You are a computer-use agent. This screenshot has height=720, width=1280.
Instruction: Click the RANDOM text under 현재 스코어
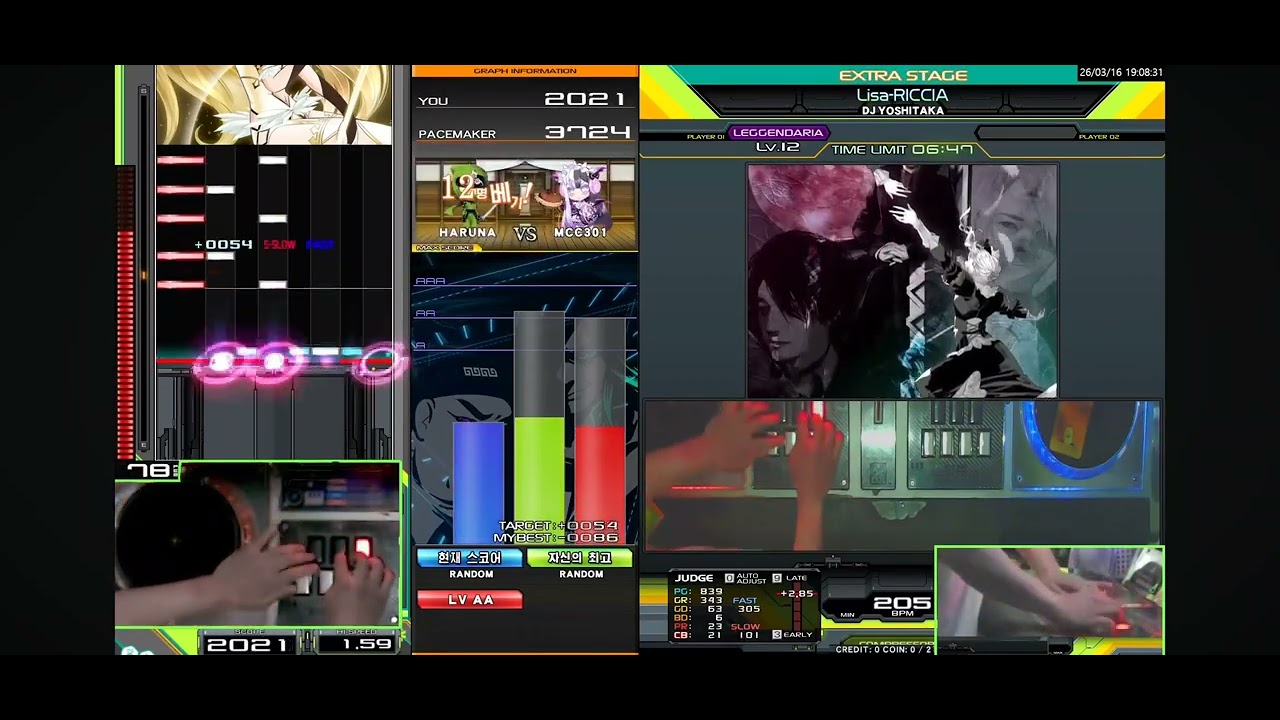[471, 575]
